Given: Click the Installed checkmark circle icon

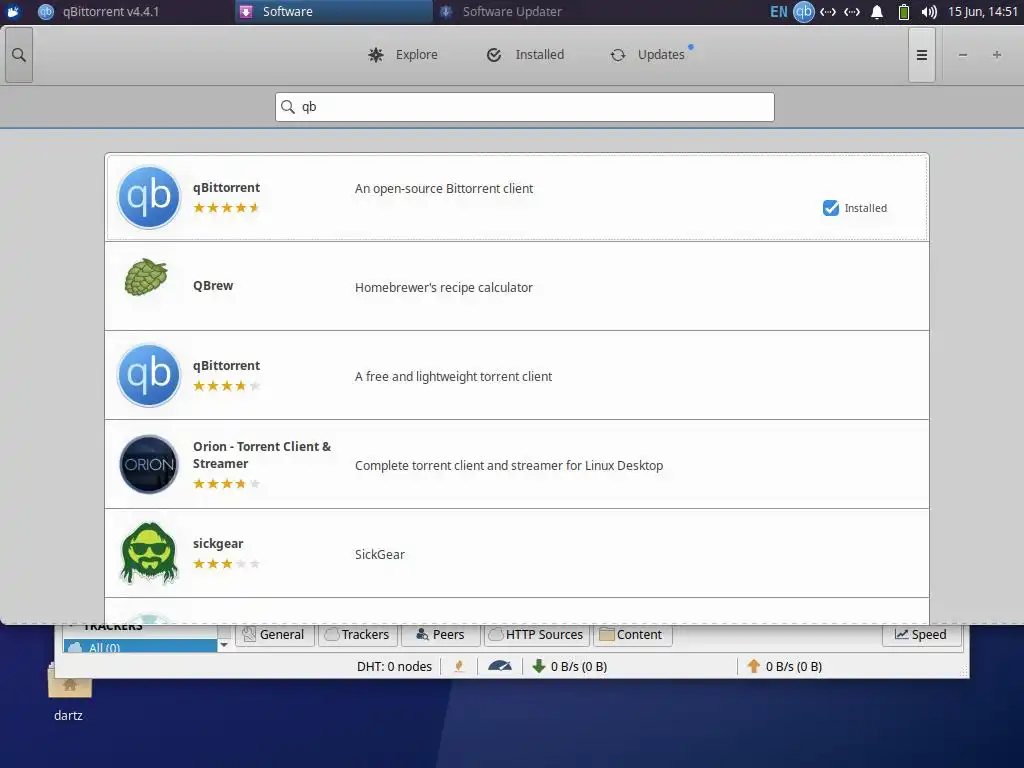Looking at the screenshot, I should coord(494,55).
